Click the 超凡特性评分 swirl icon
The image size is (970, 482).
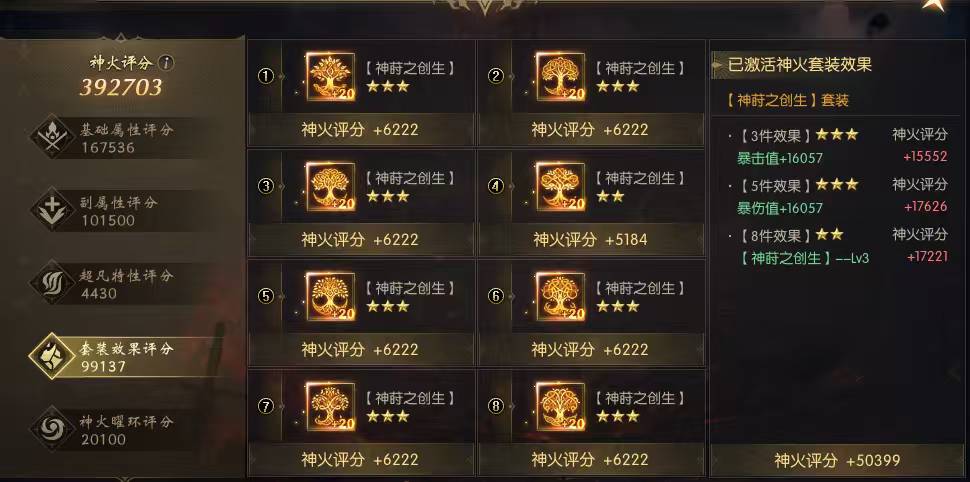click(x=53, y=283)
